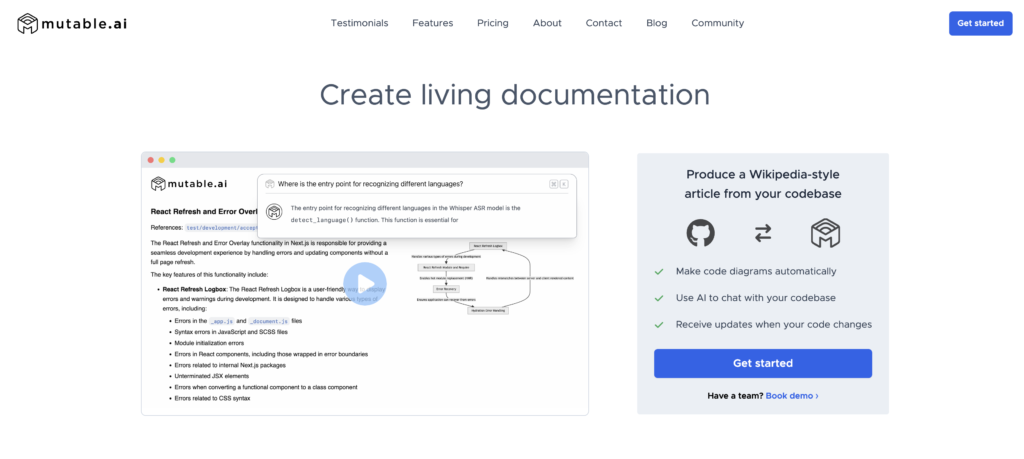Open the About nav item
This screenshot has height=459, width=1024.
pyautogui.click(x=547, y=23)
